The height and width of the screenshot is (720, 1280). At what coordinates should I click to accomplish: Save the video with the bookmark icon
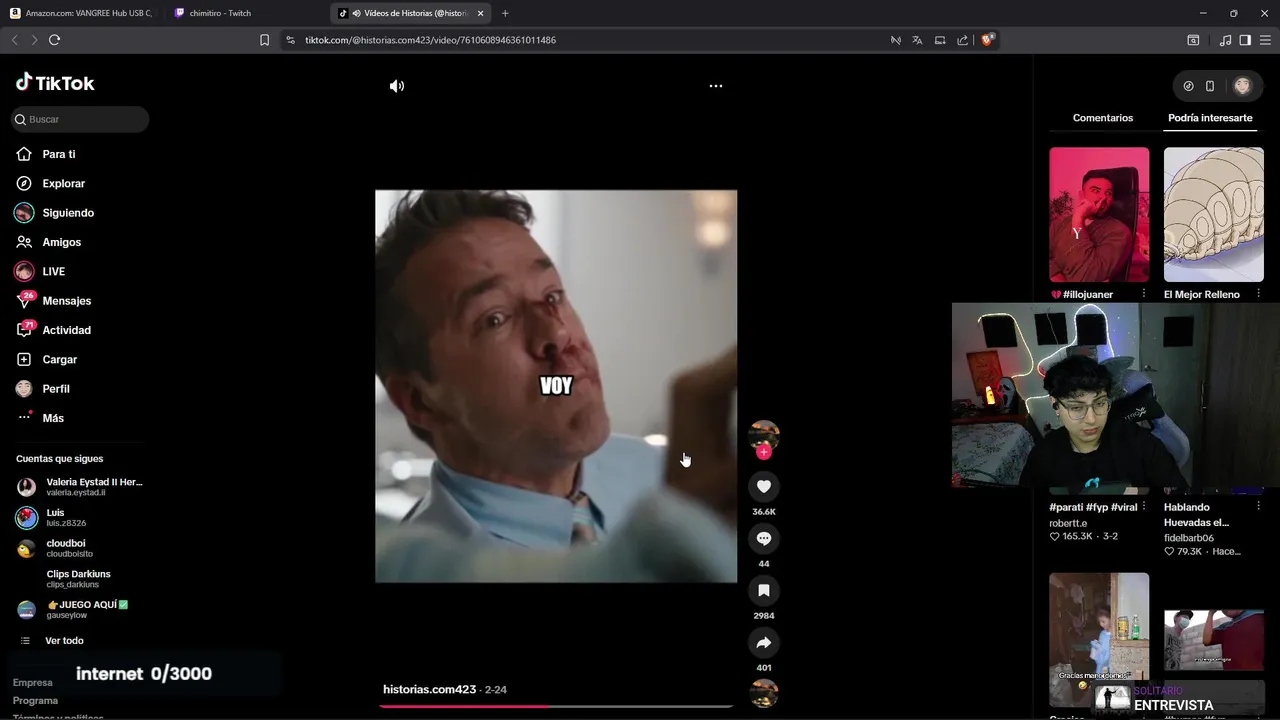click(x=764, y=590)
